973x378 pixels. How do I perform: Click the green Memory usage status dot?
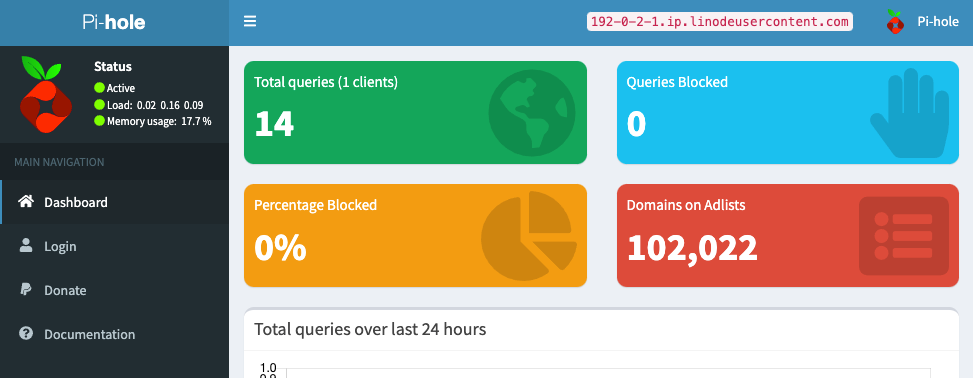(99, 121)
